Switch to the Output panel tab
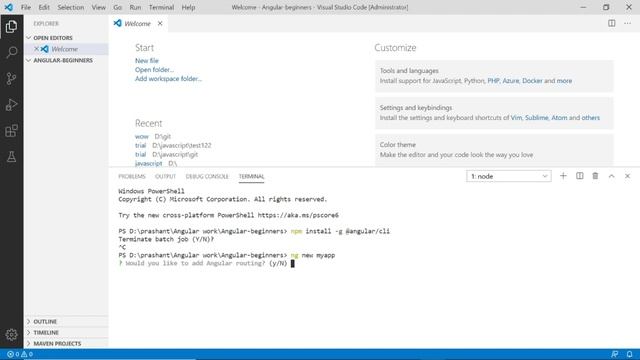The width and height of the screenshot is (640, 360). click(x=165, y=176)
